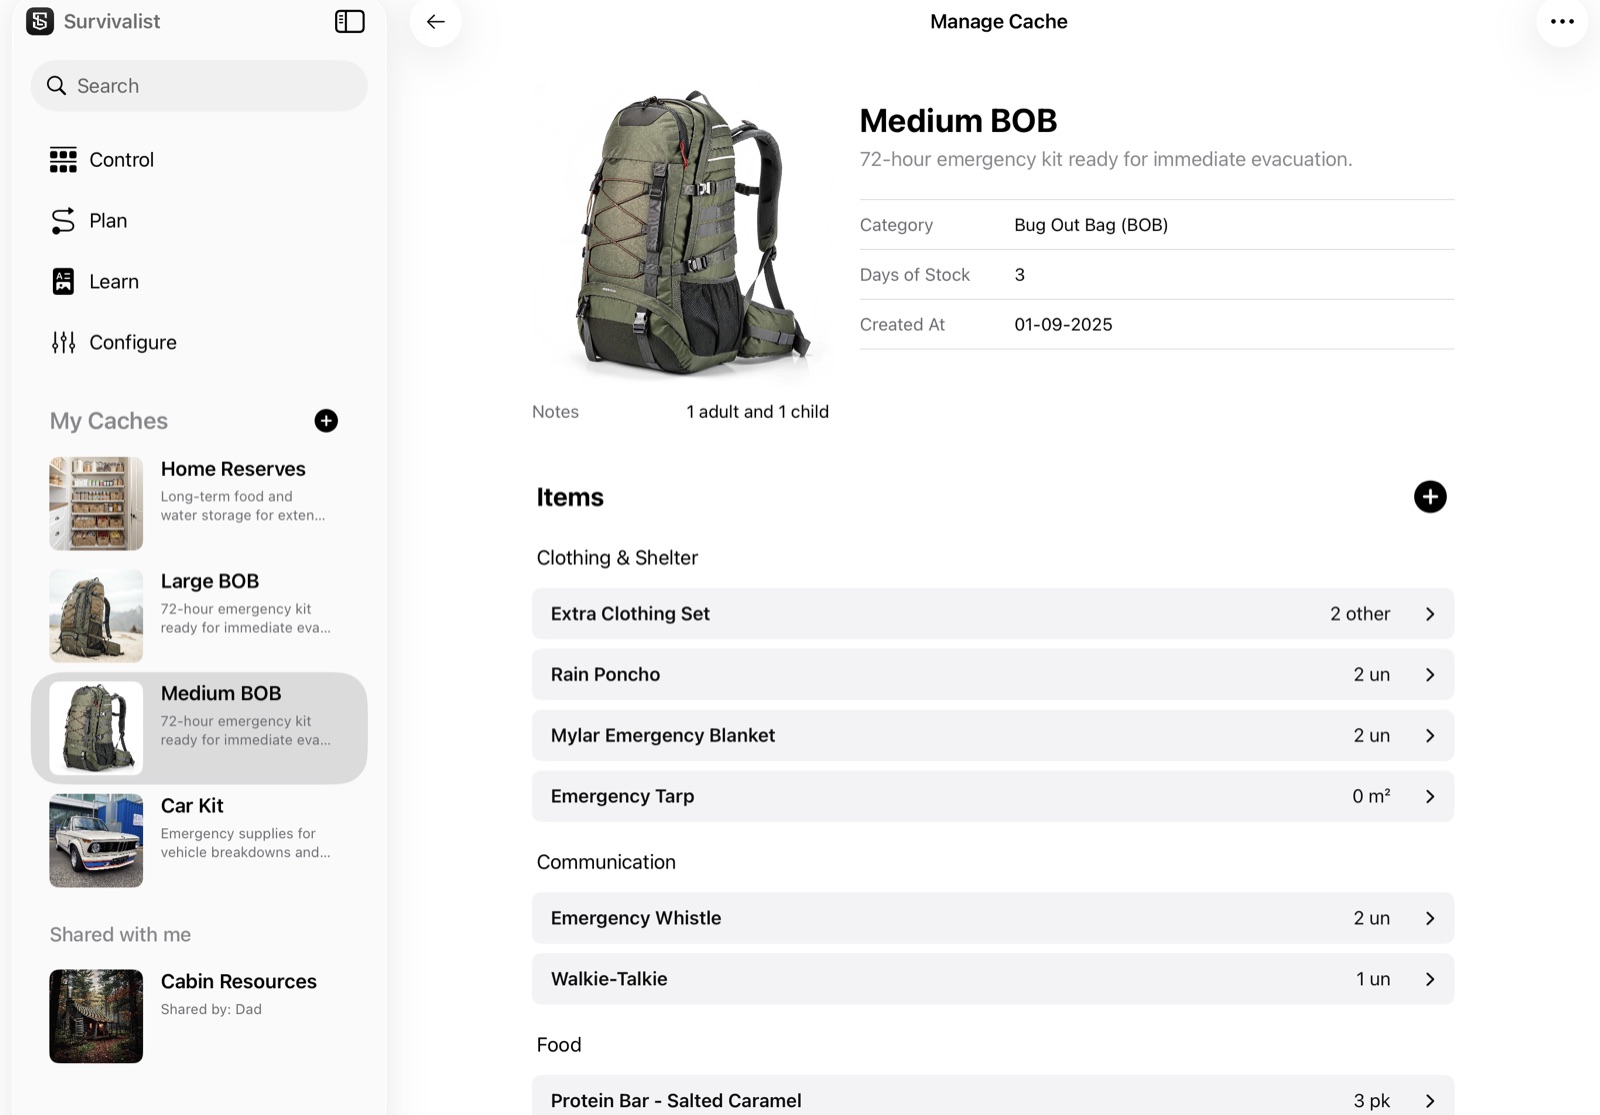This screenshot has width=1600, height=1115.
Task: Expand the Emergency Tarp chevron
Action: pos(1430,797)
